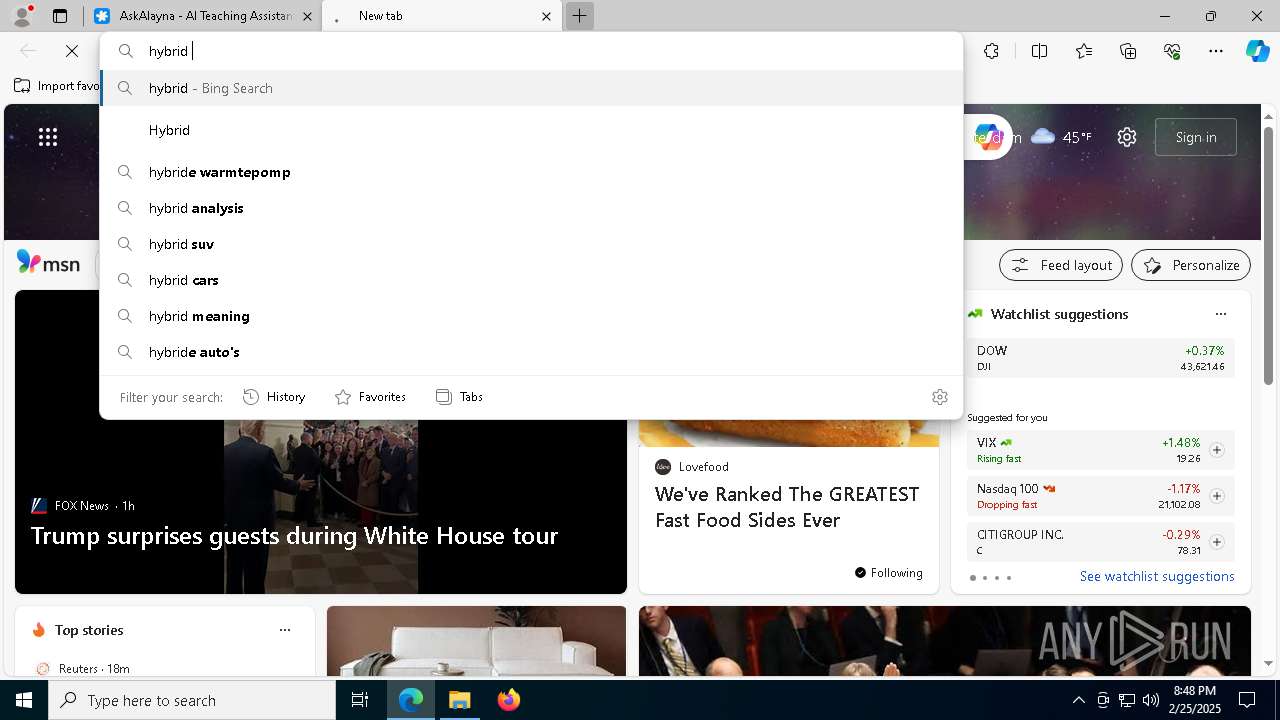Click Import favorites bookmark item
Screen dimensions: 1280x720
click(x=58, y=86)
